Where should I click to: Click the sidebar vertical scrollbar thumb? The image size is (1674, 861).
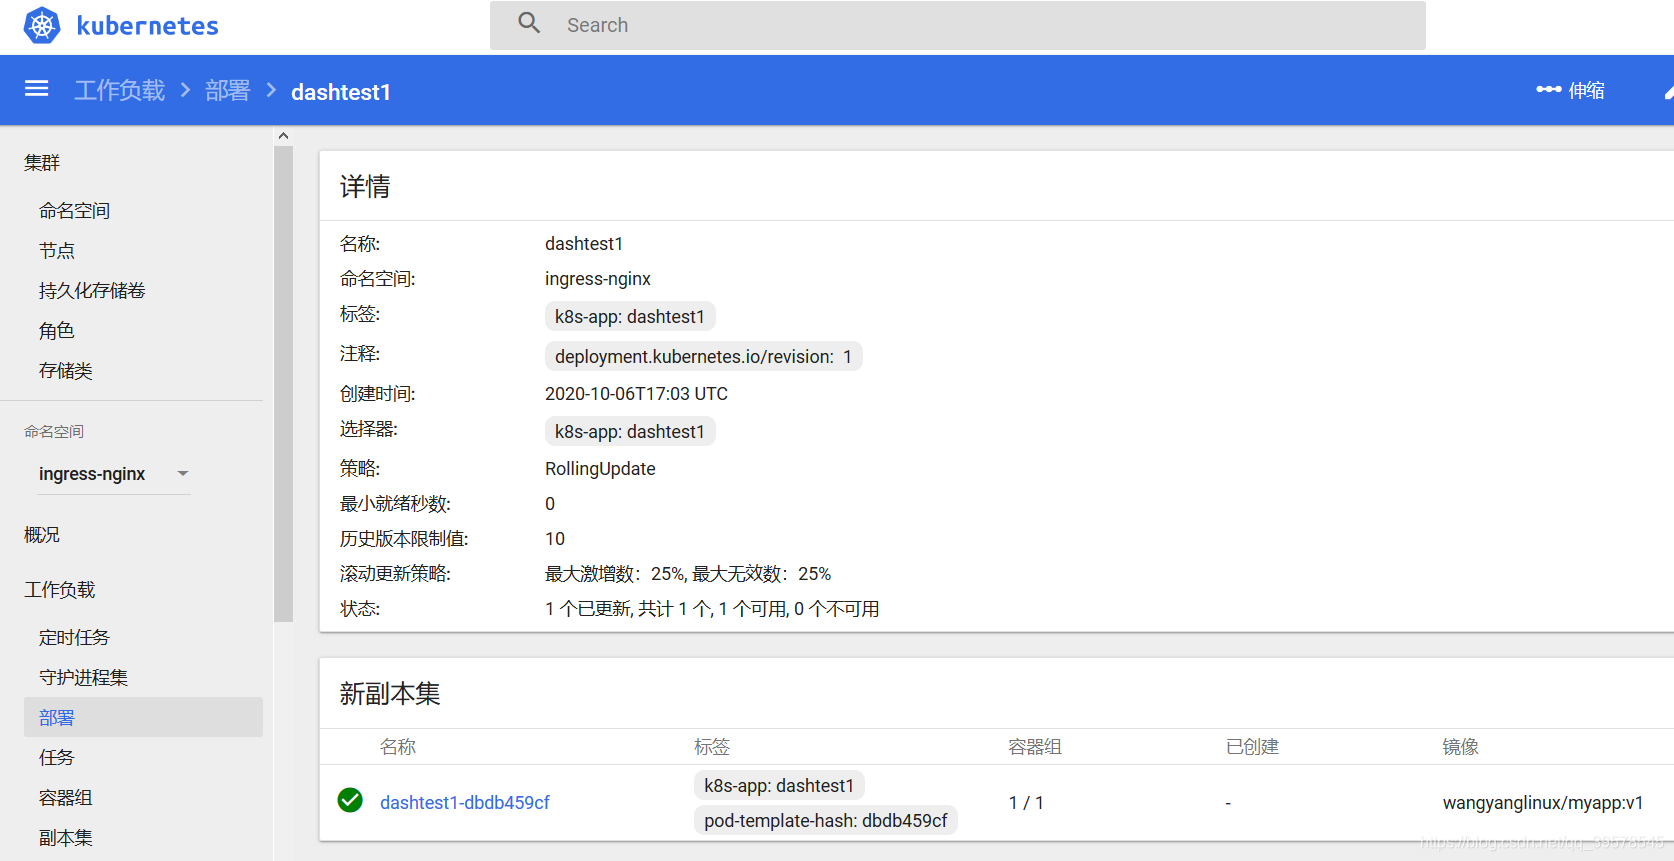(283, 384)
